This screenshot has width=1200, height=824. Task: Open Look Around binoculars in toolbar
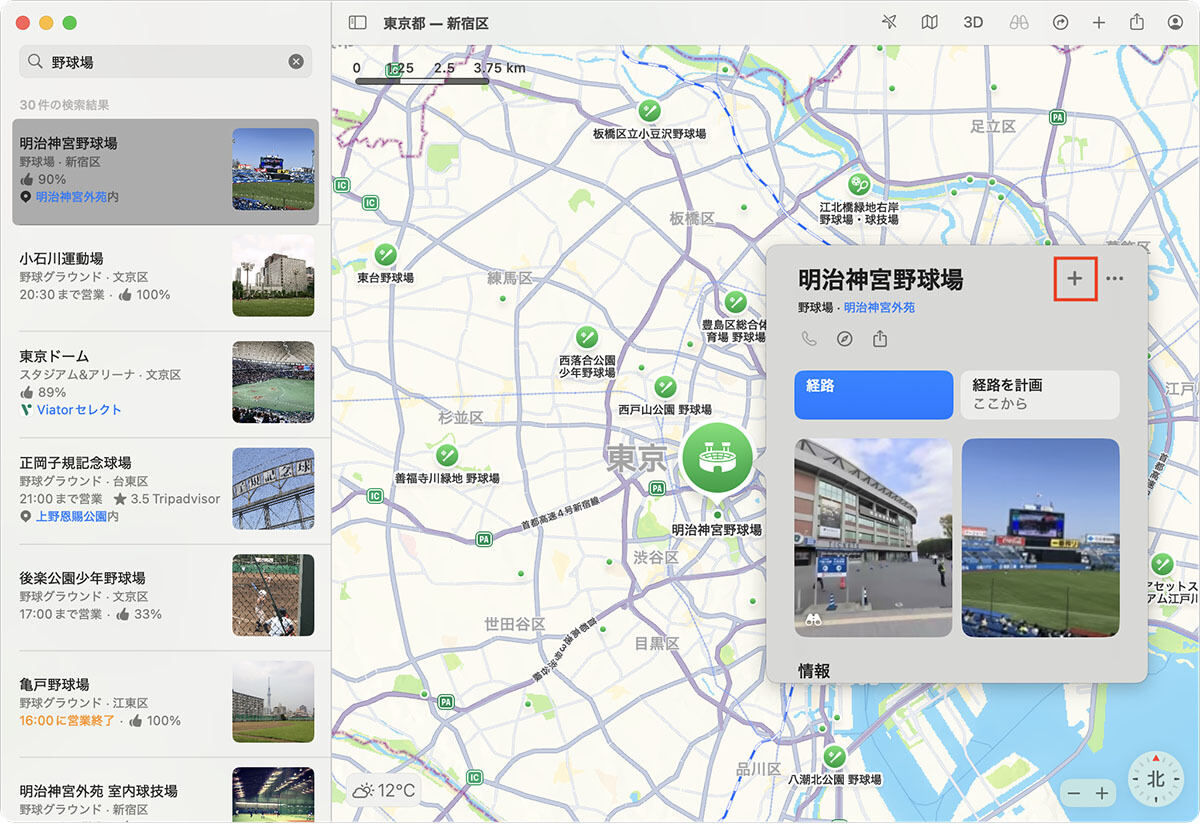click(x=1018, y=22)
